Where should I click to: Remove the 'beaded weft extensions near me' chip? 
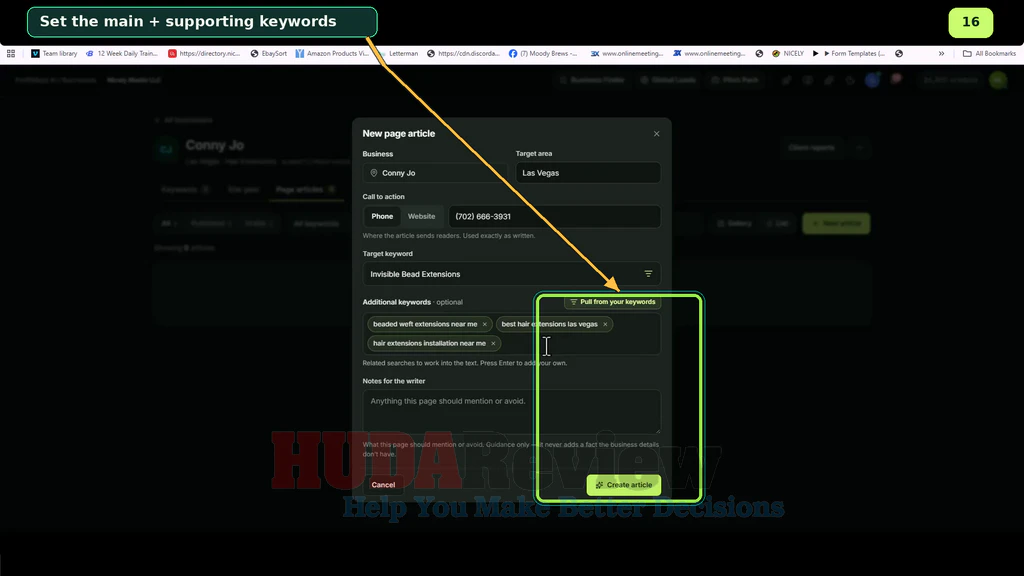coord(485,325)
